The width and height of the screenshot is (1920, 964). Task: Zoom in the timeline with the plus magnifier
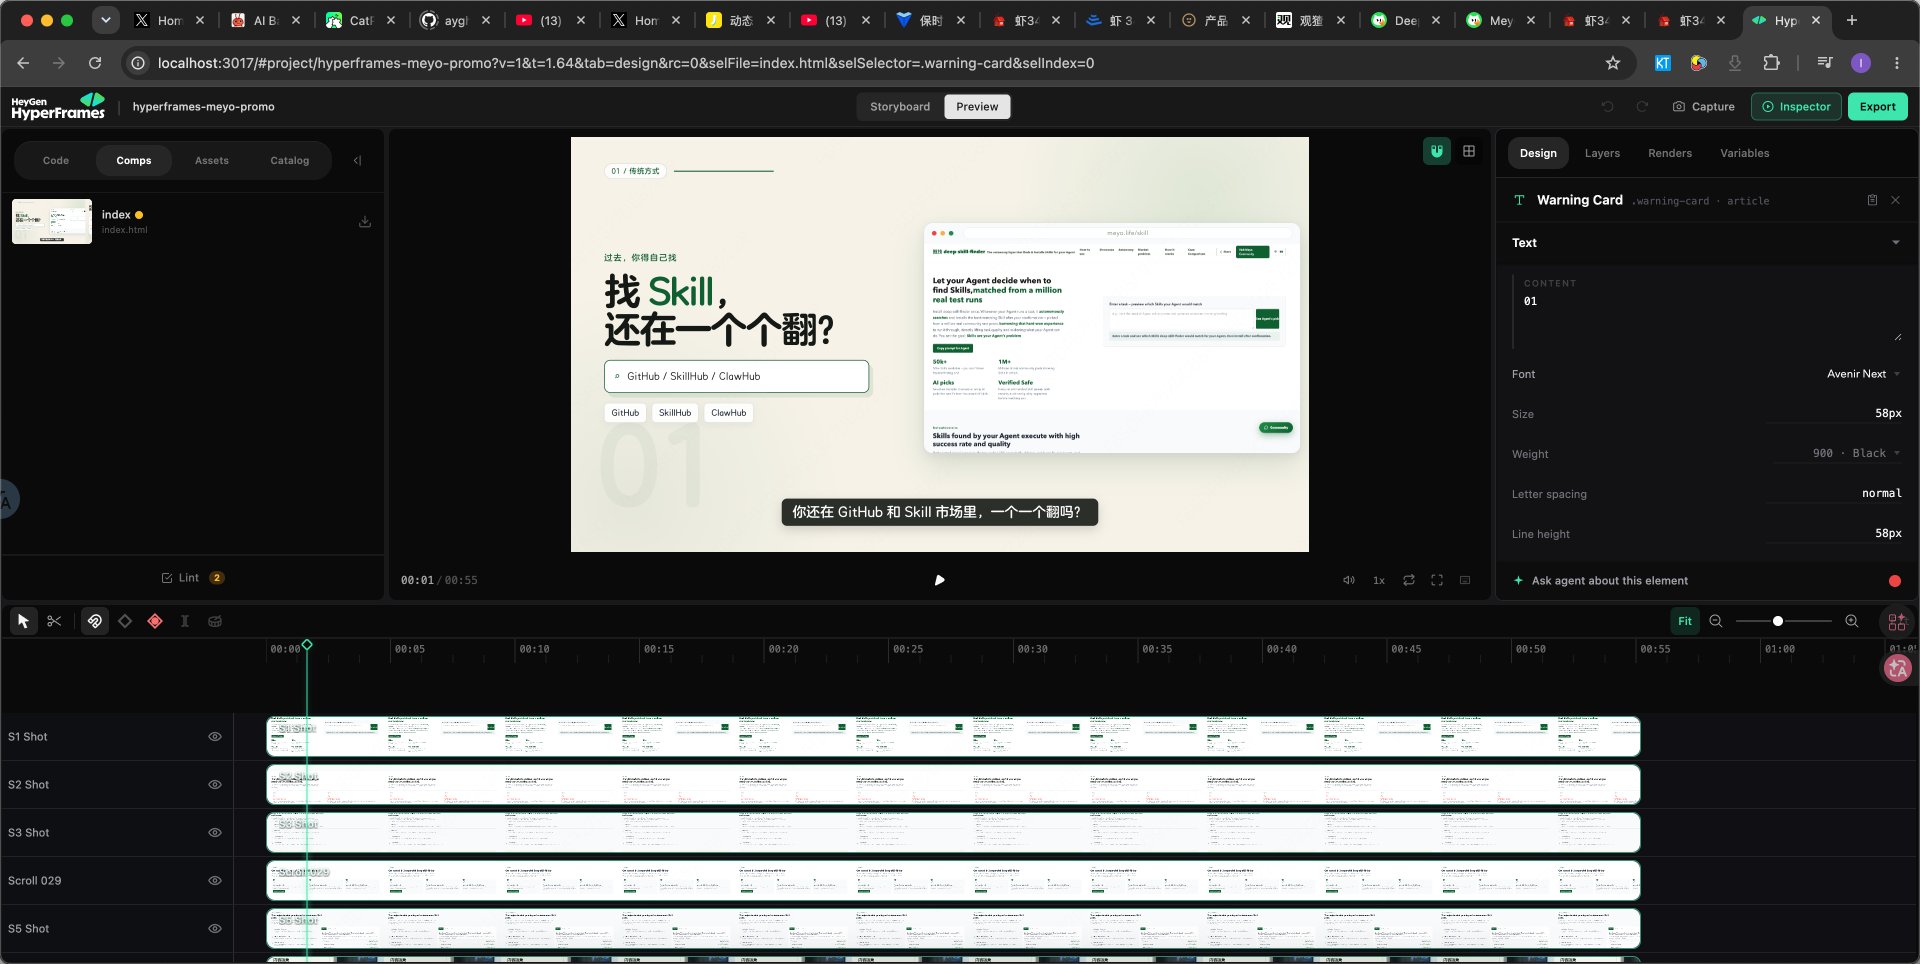tap(1852, 621)
